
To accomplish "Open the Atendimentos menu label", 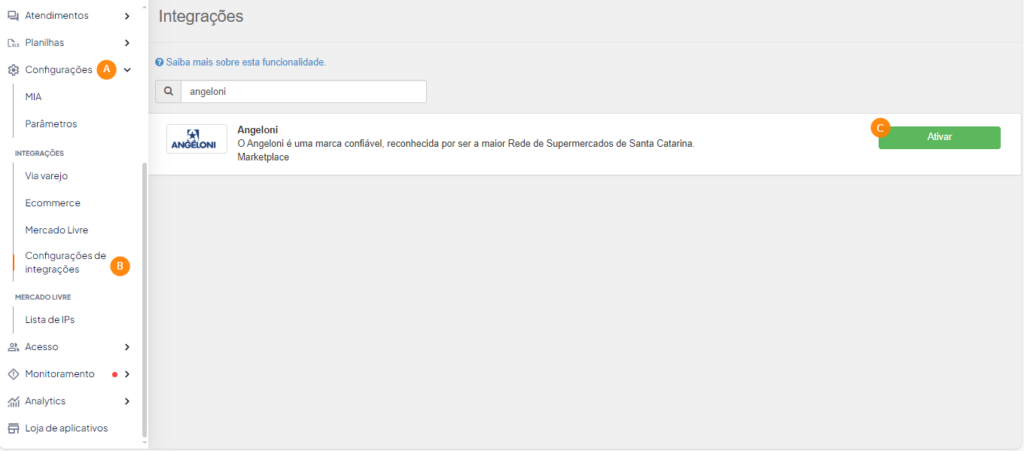I will tap(57, 16).
